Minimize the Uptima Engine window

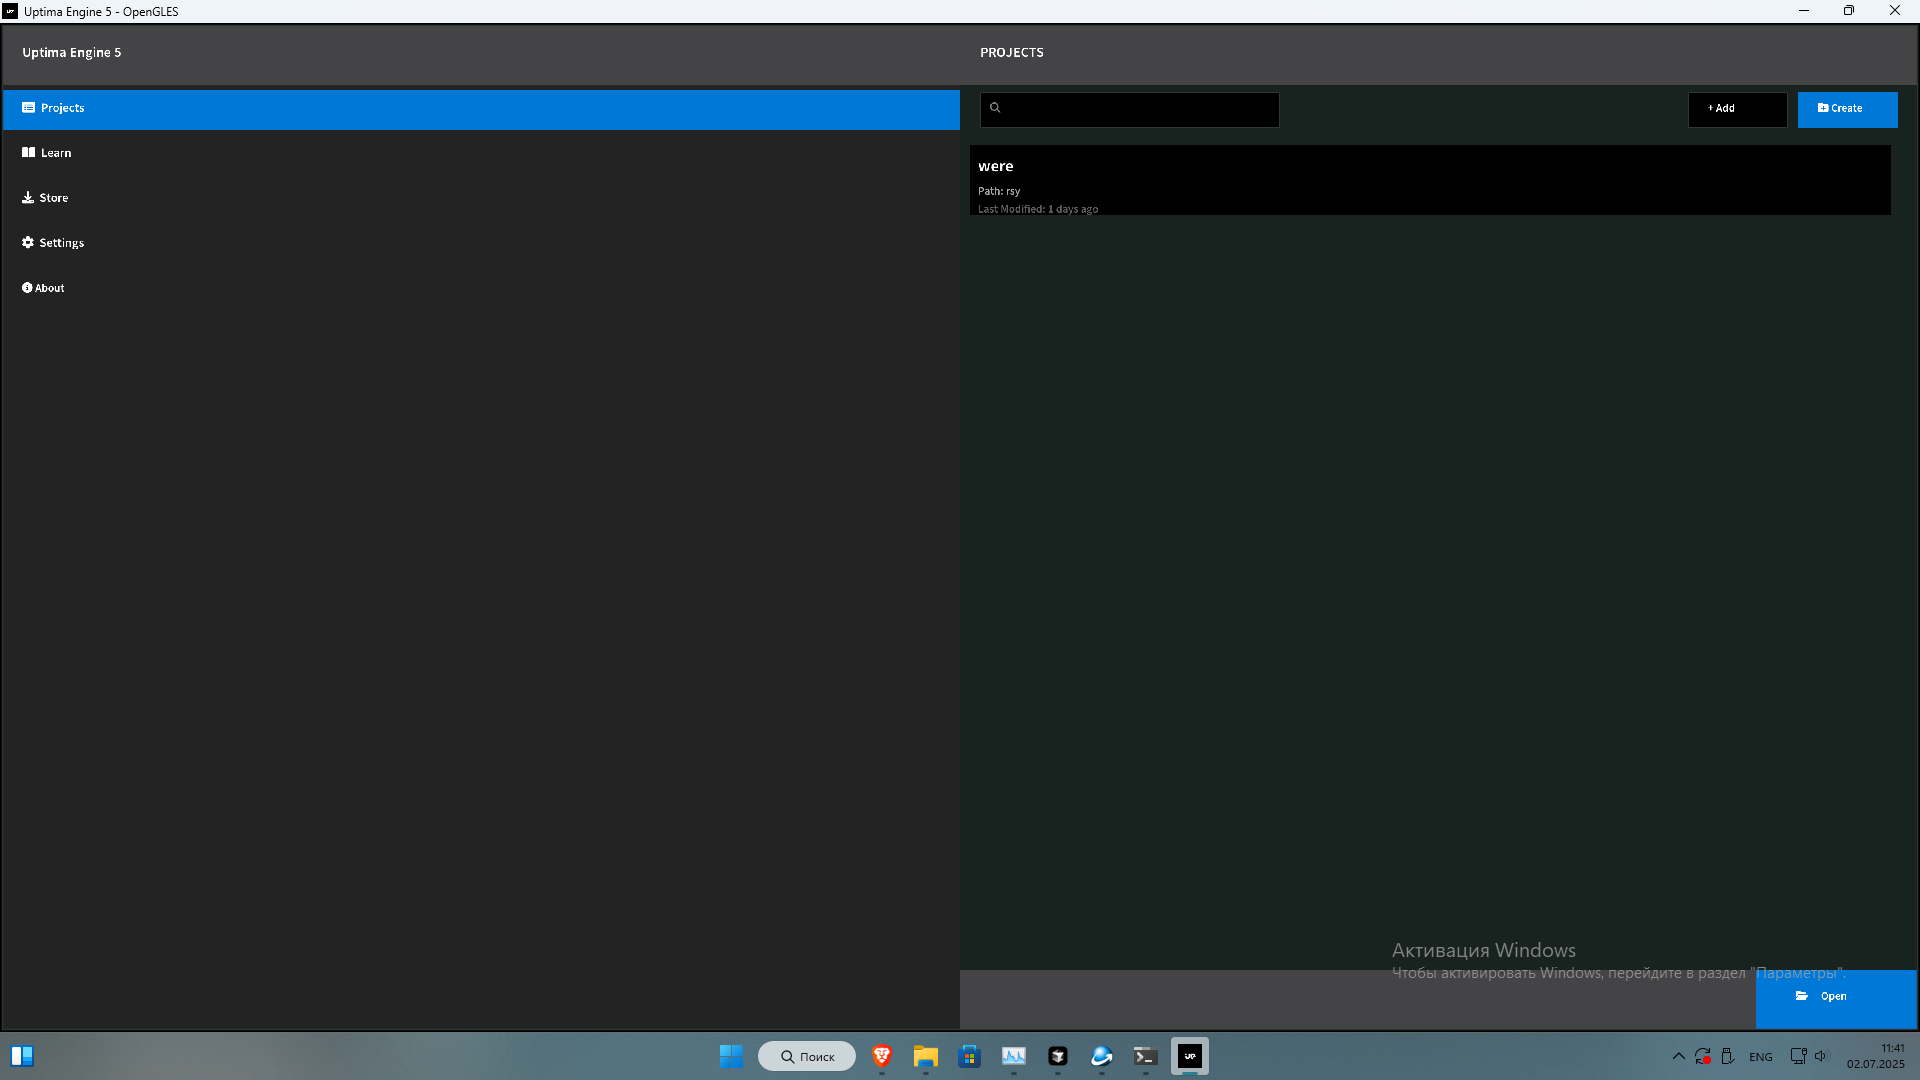1804,11
